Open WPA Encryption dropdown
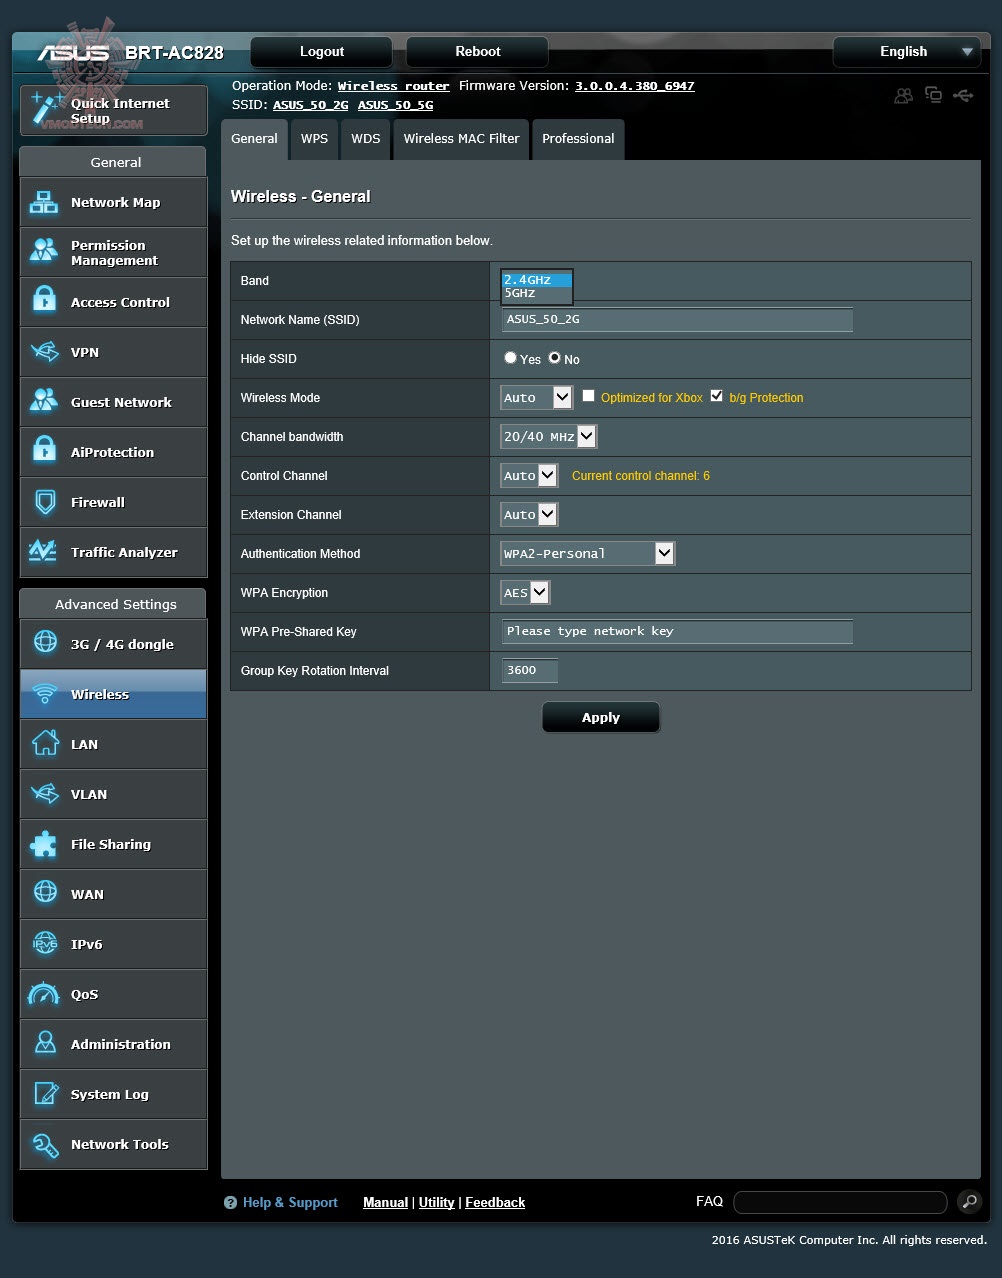The width and height of the screenshot is (1002, 1278). coord(525,592)
